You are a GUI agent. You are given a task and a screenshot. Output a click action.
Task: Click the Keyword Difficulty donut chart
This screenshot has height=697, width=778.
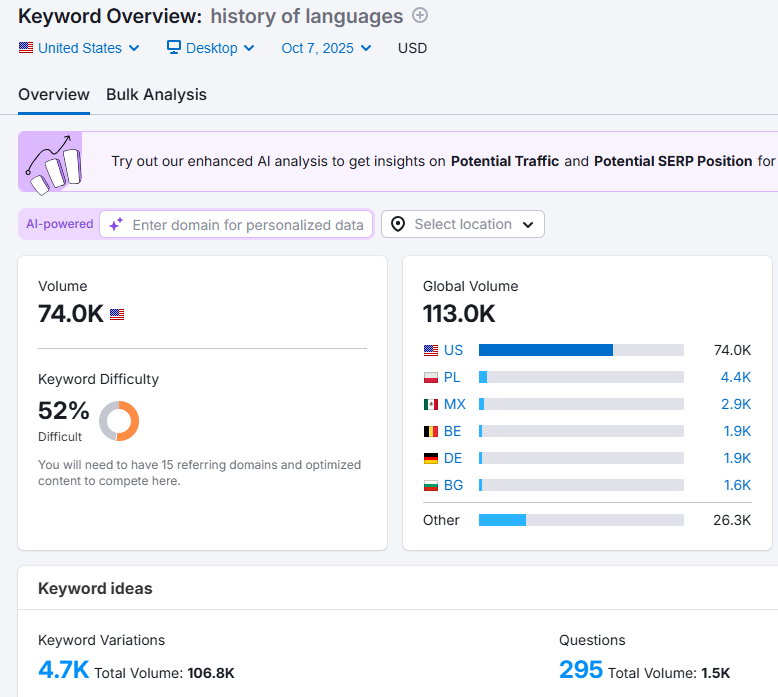tap(119, 421)
